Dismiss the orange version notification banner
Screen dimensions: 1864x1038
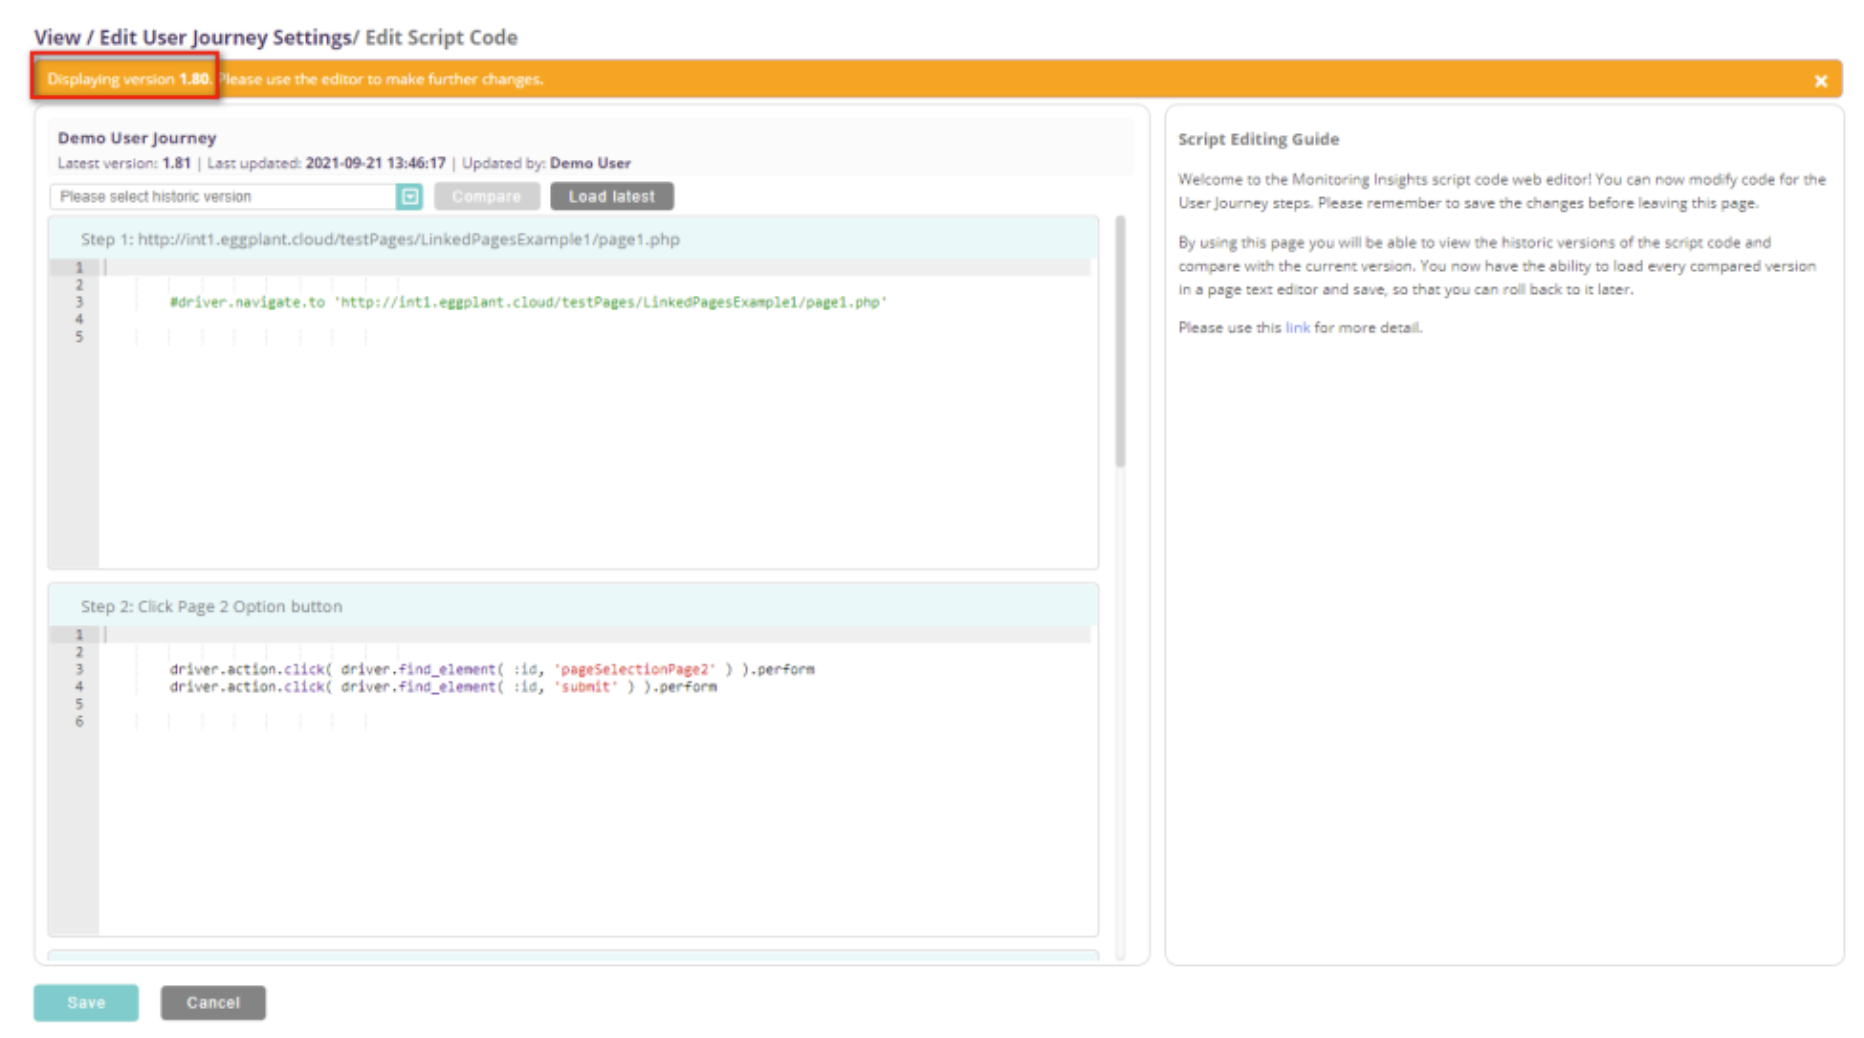pyautogui.click(x=1820, y=81)
